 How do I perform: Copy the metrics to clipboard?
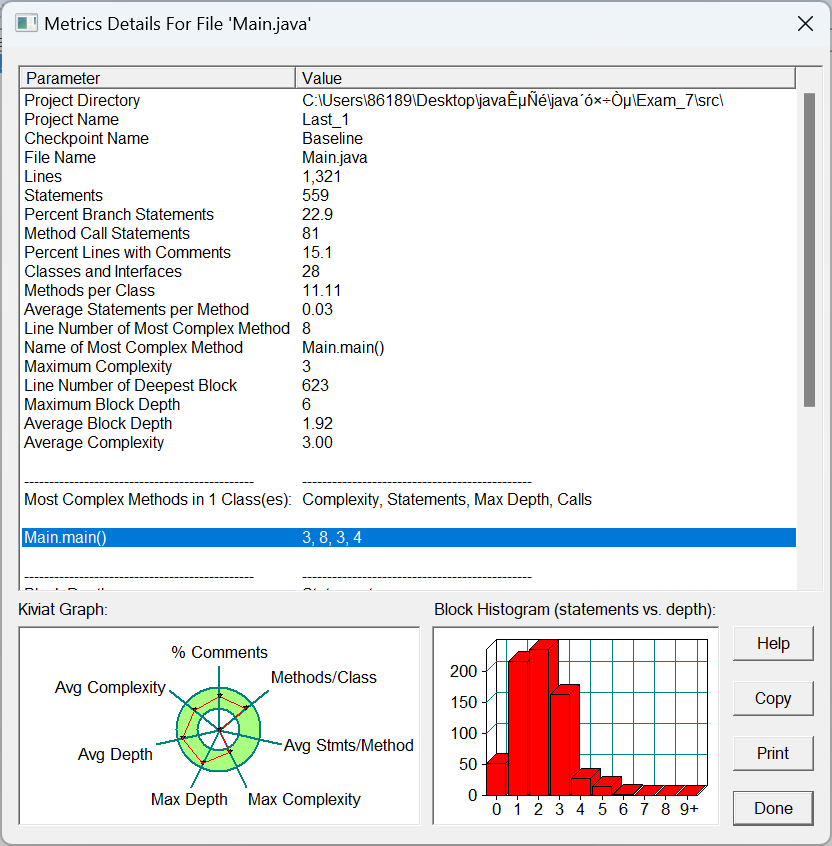click(x=773, y=698)
